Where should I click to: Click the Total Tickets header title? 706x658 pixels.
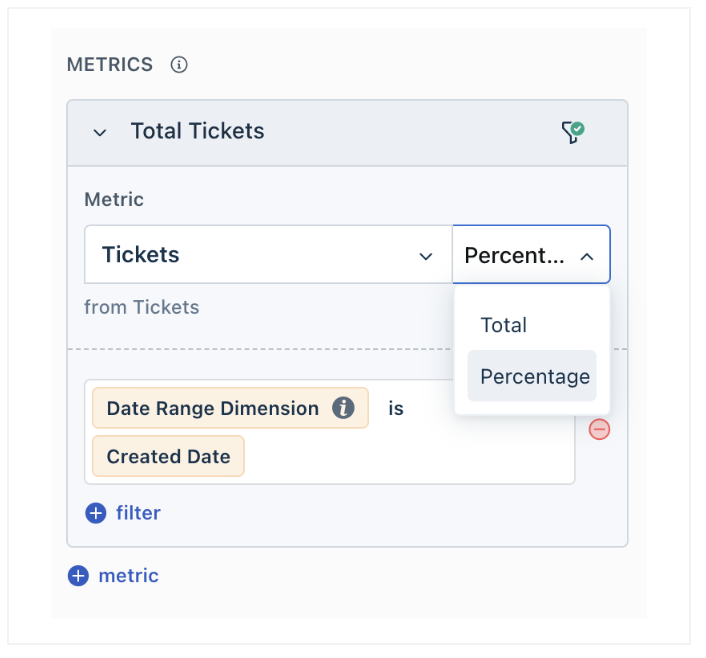(197, 131)
